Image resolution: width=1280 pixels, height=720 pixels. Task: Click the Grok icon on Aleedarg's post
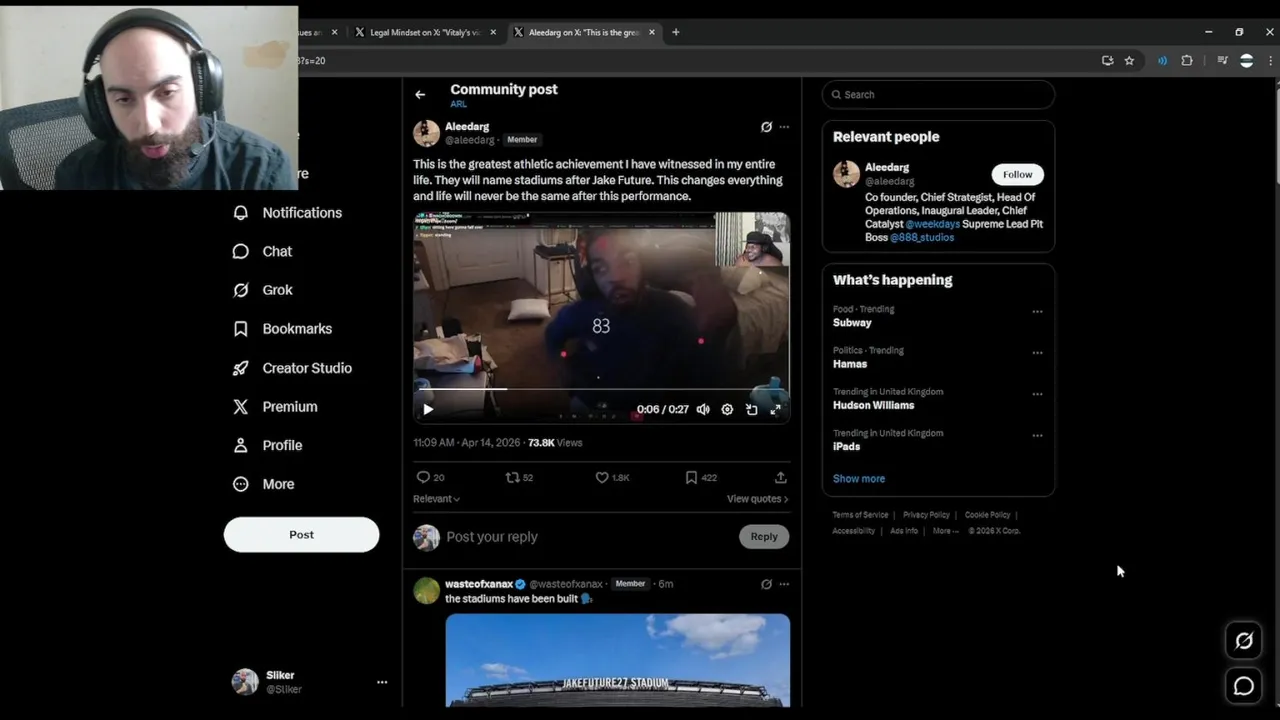point(766,127)
